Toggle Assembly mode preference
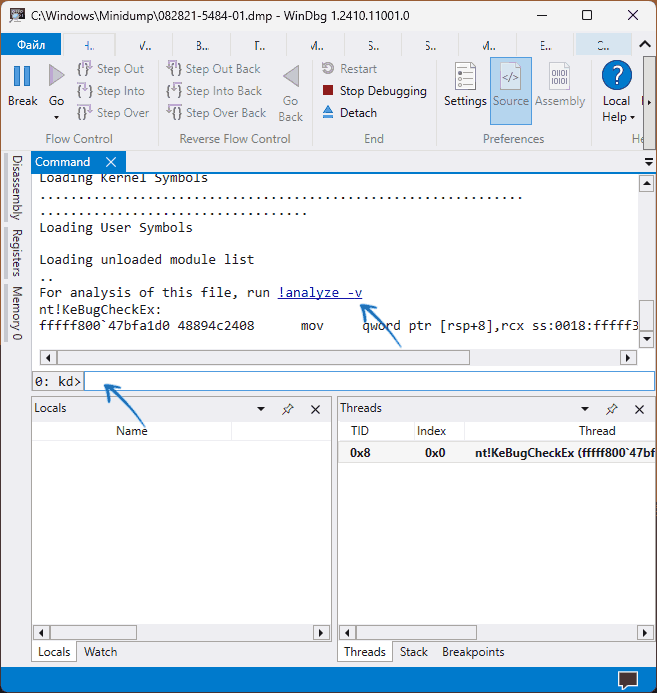Image resolution: width=657 pixels, height=693 pixels. pos(560,85)
